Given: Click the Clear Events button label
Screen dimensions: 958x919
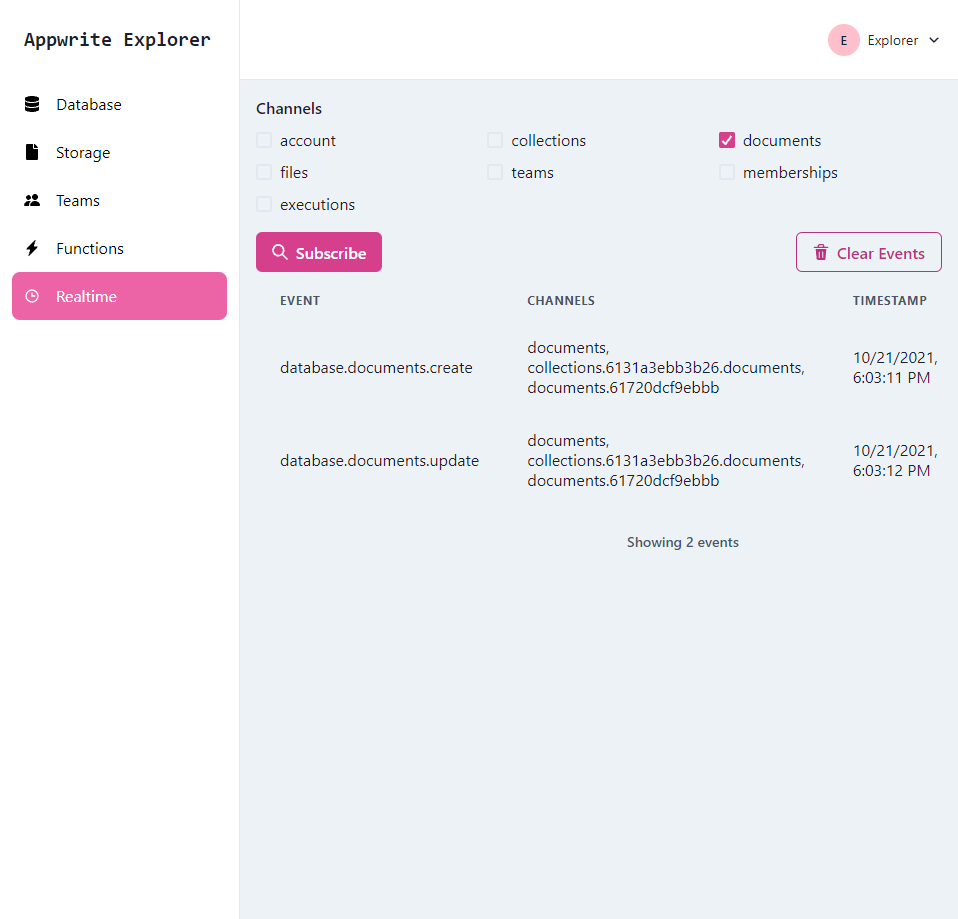Looking at the screenshot, I should (x=880, y=253).
